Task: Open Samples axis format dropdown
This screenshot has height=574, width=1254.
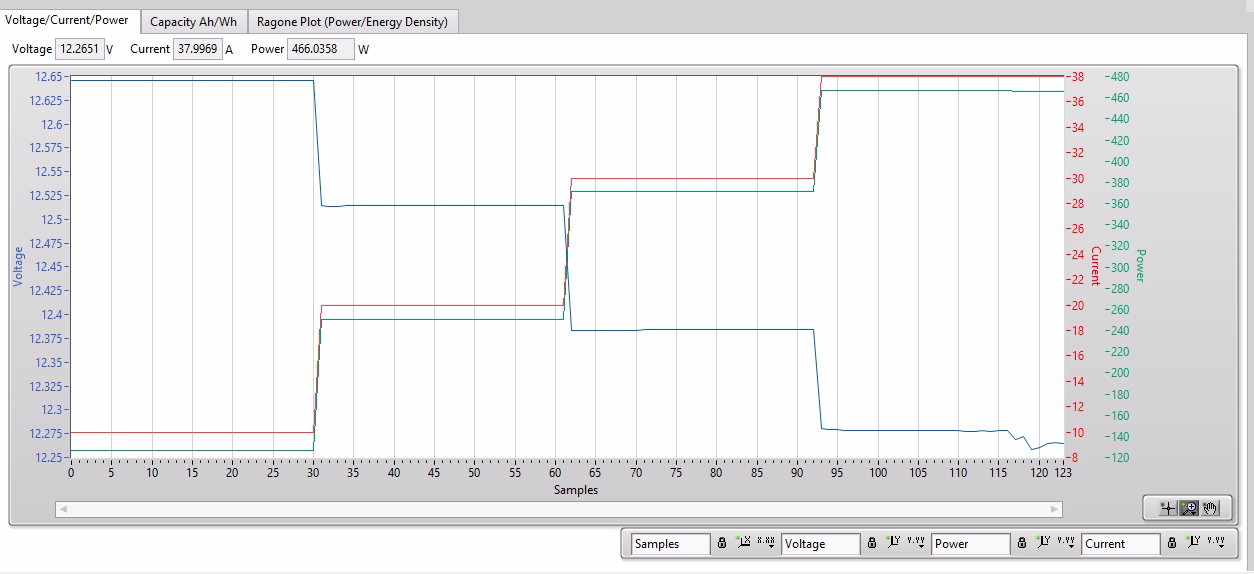Action: [766, 543]
